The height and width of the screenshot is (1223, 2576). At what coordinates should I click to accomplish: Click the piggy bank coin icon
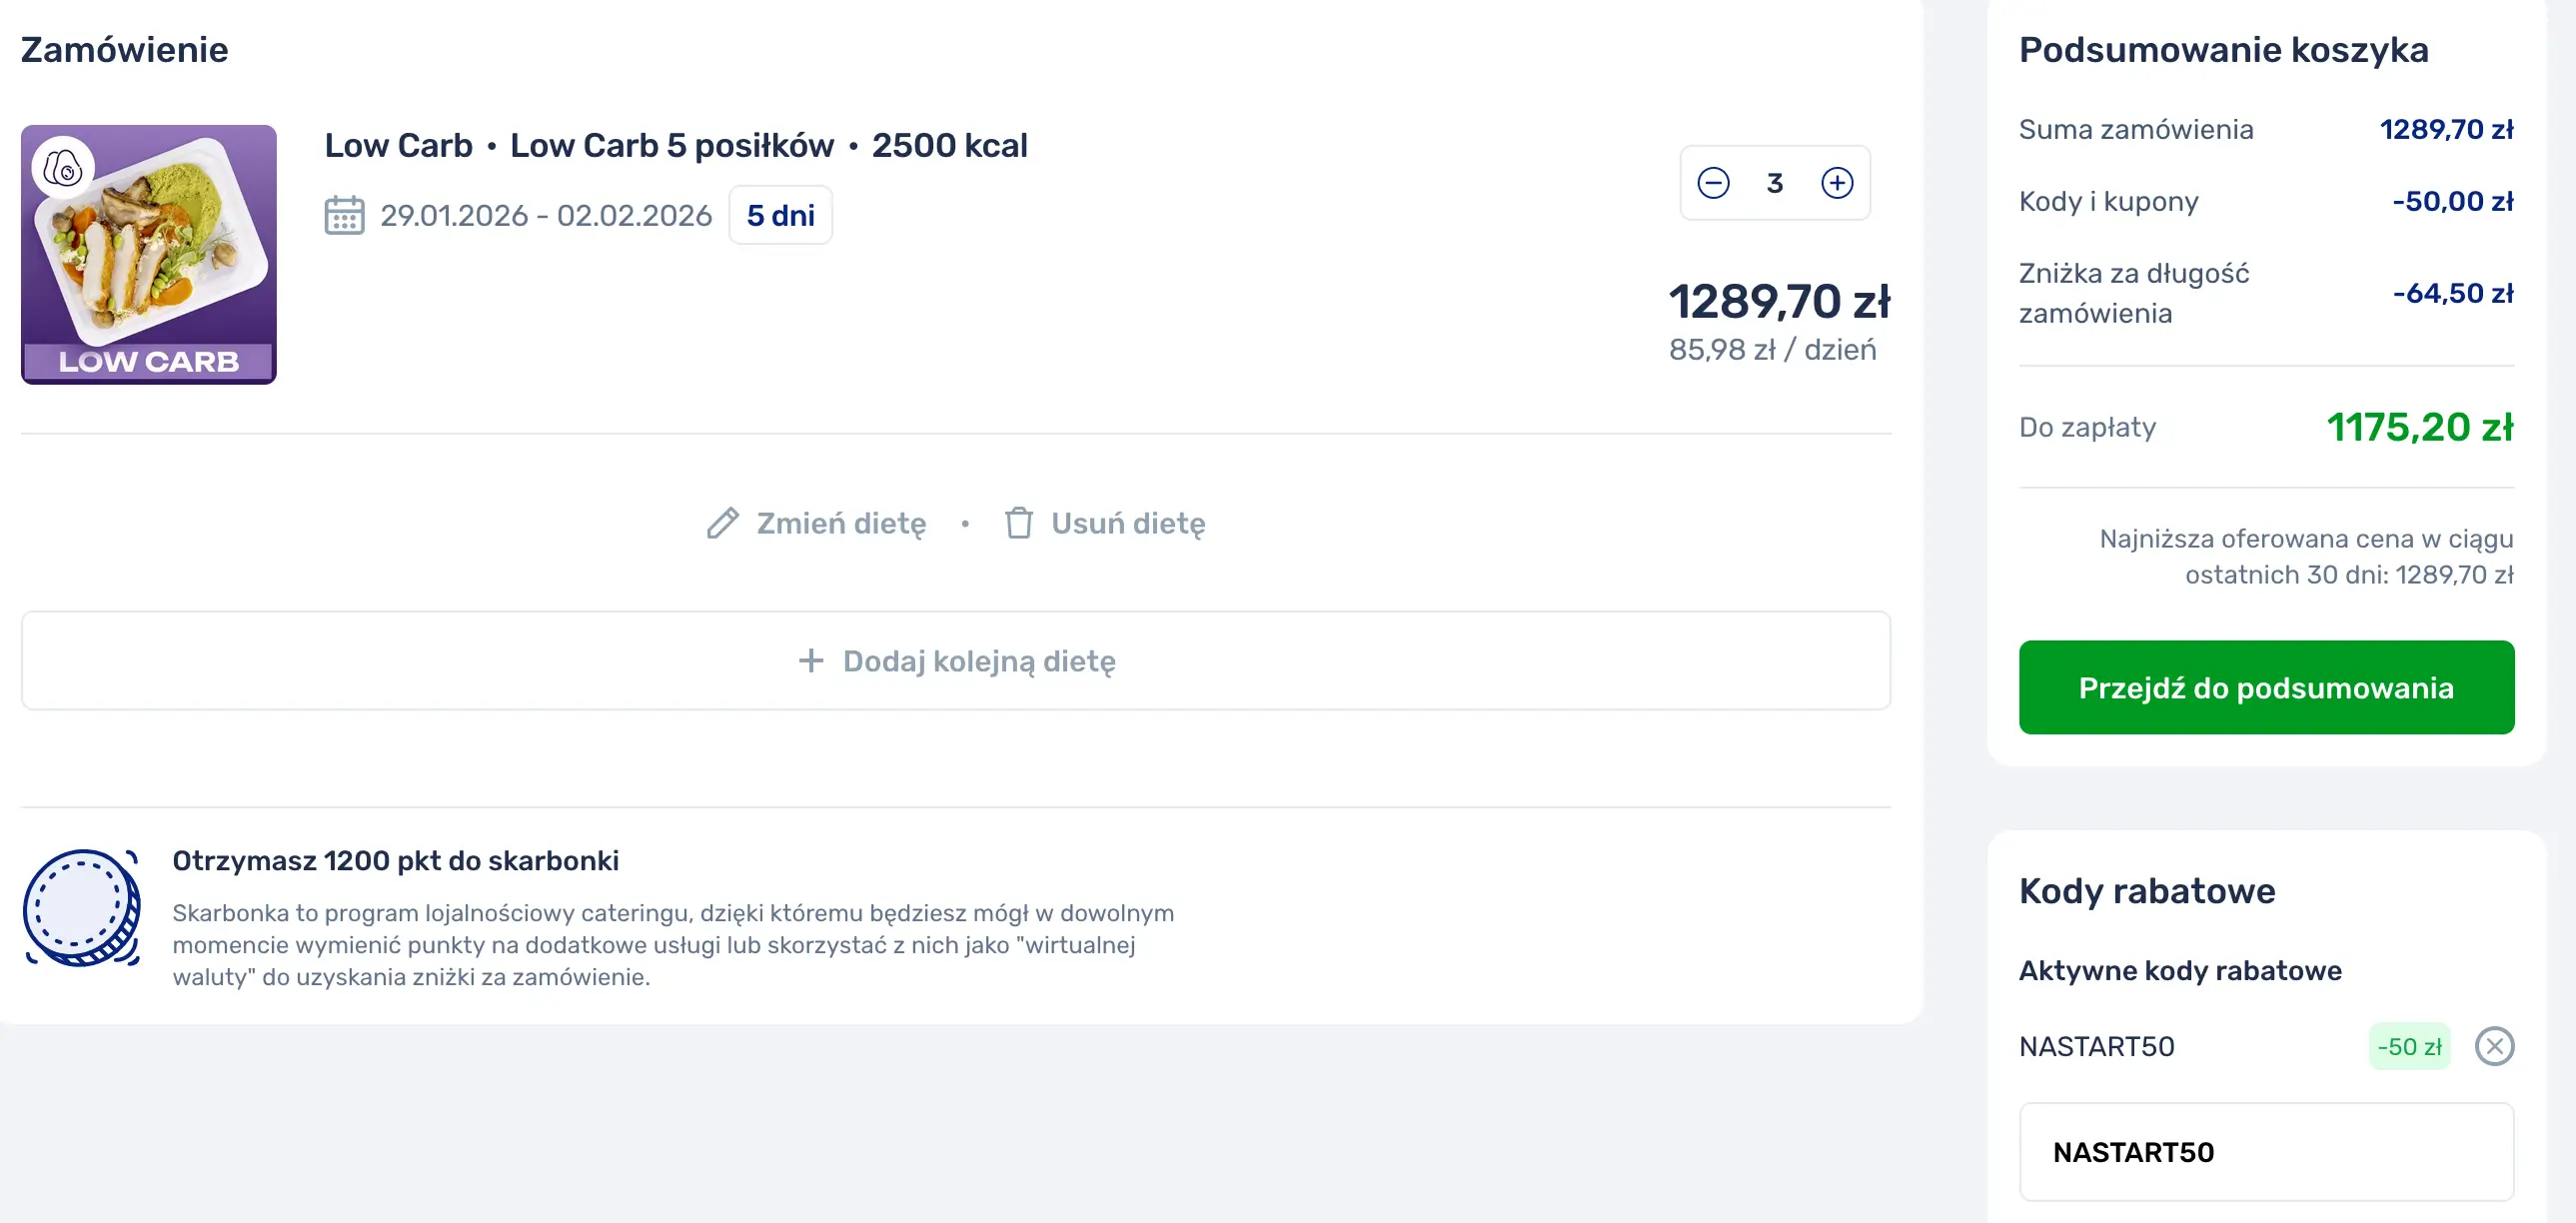(82, 907)
